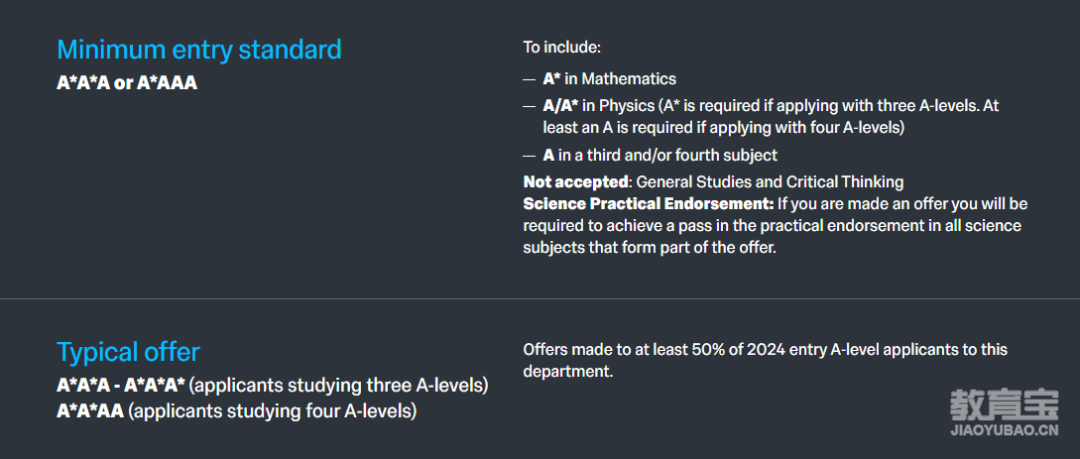Image resolution: width=1080 pixels, height=459 pixels.
Task: Click the 'Typical offer' heading
Action: (x=128, y=352)
